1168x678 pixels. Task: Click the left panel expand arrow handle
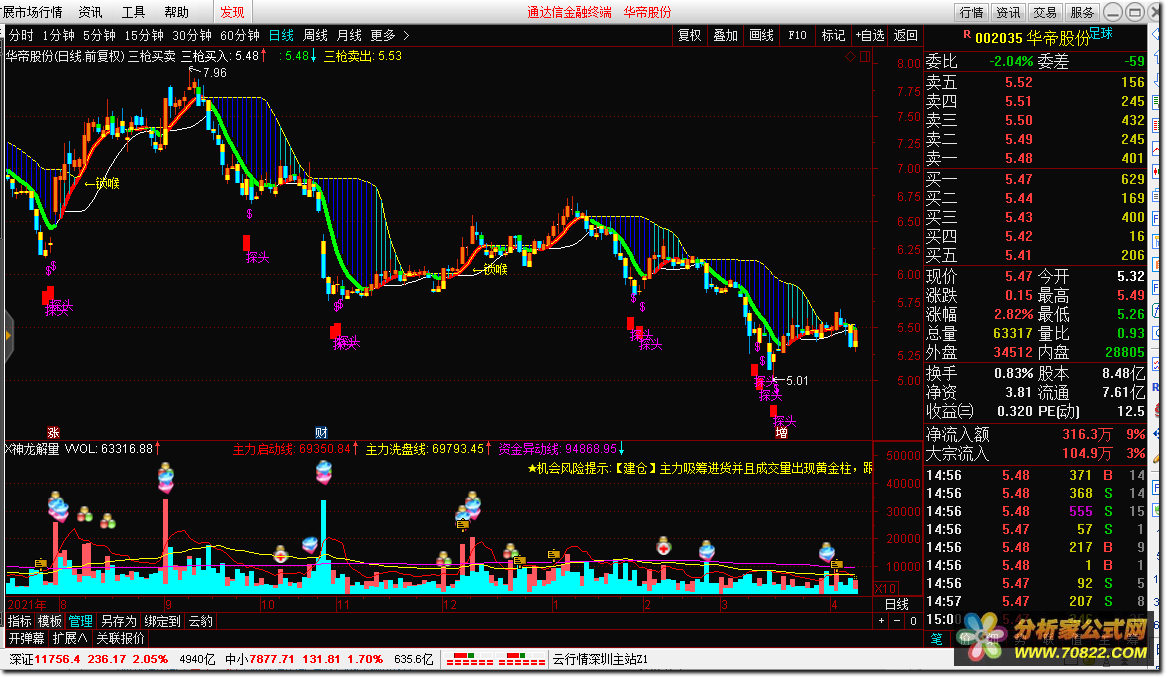pos(8,335)
